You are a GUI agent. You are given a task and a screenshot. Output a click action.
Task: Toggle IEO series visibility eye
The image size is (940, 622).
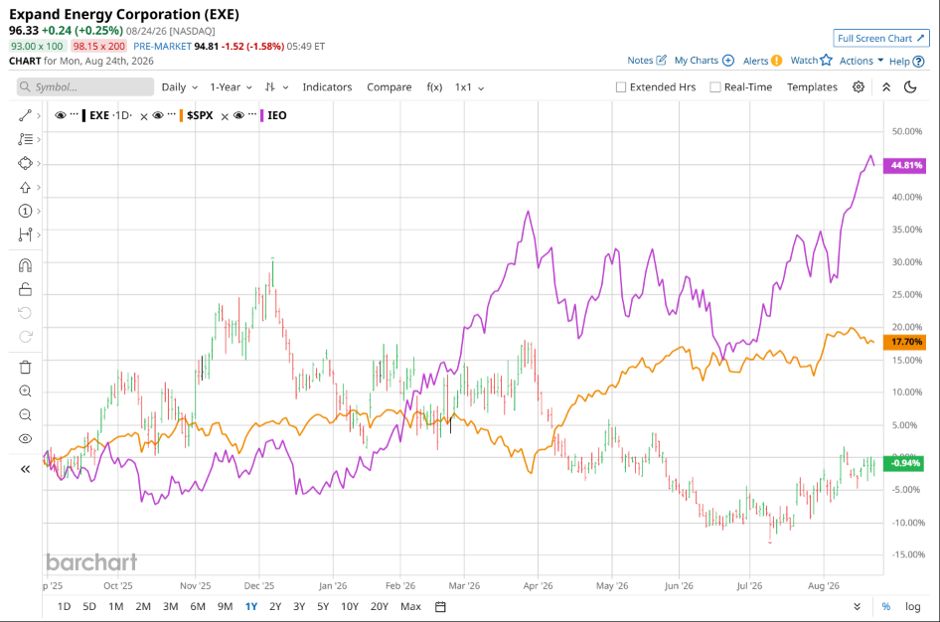coord(239,115)
